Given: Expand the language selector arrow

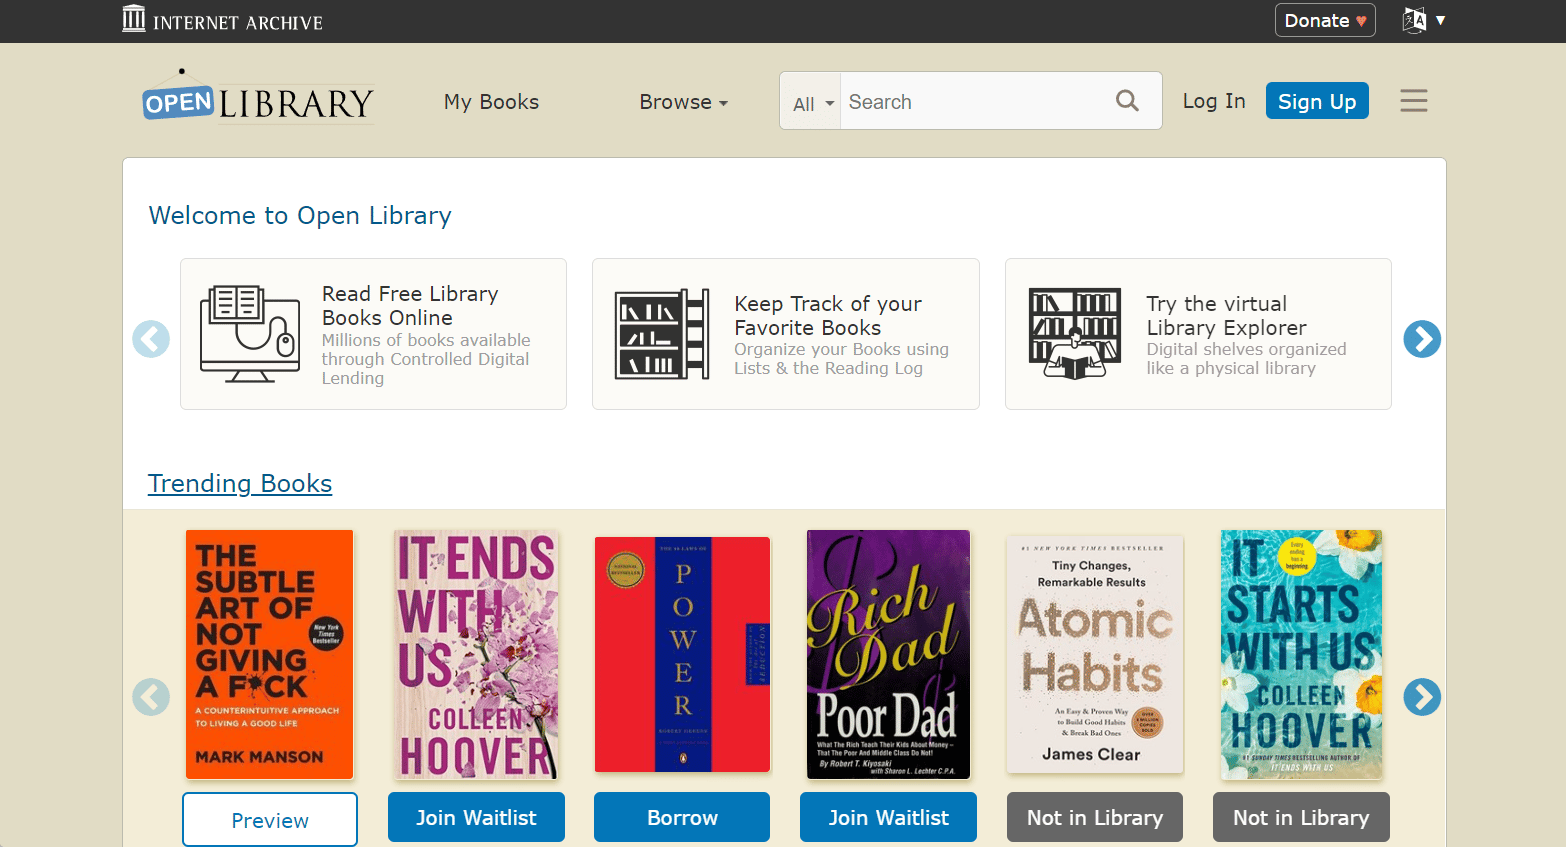Looking at the screenshot, I should coord(1441,20).
